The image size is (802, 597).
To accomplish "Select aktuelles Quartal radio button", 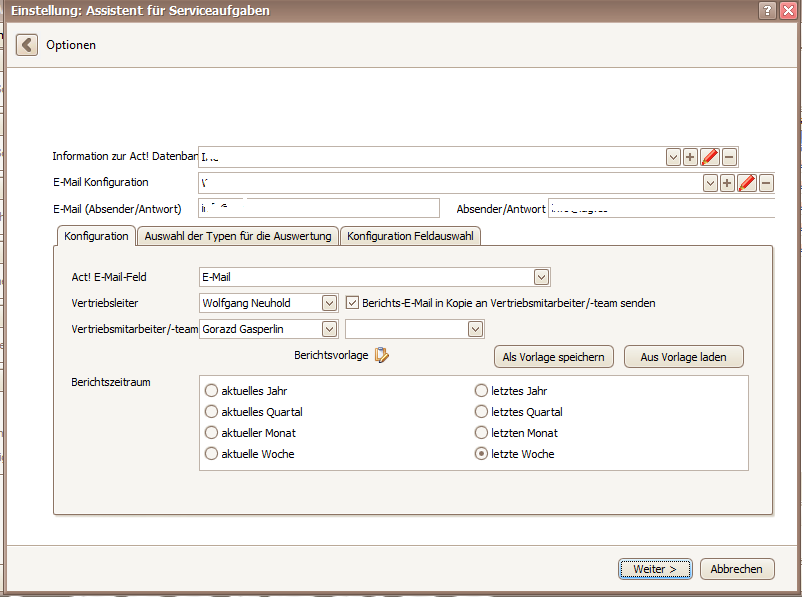I will [211, 412].
